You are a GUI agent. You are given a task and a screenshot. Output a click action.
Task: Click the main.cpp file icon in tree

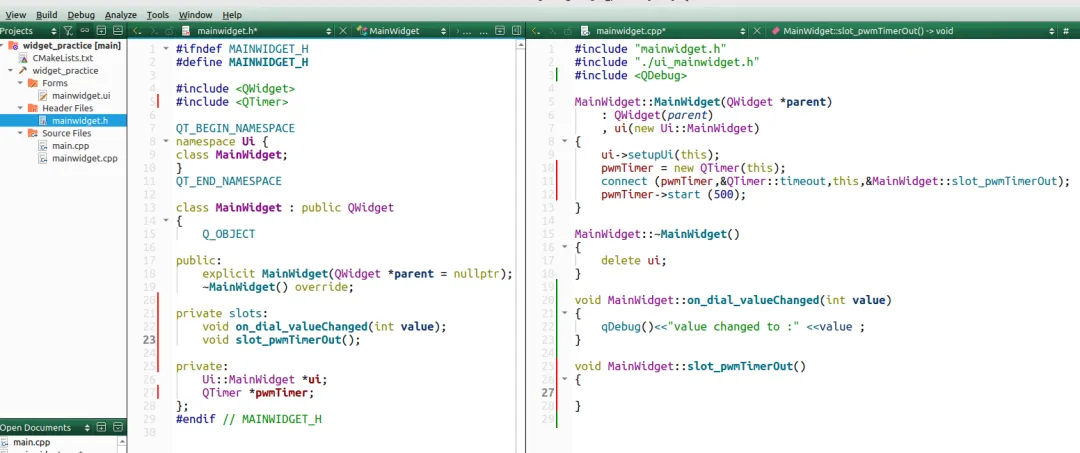43,145
